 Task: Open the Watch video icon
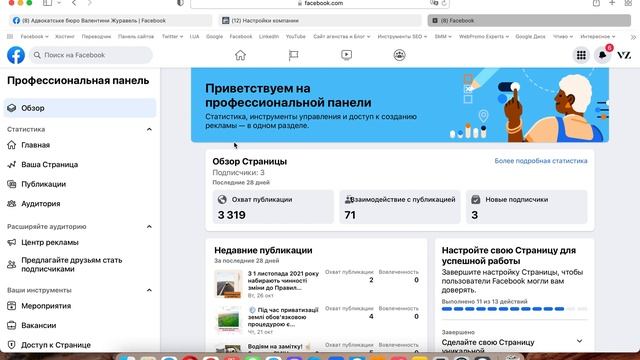tap(347, 55)
